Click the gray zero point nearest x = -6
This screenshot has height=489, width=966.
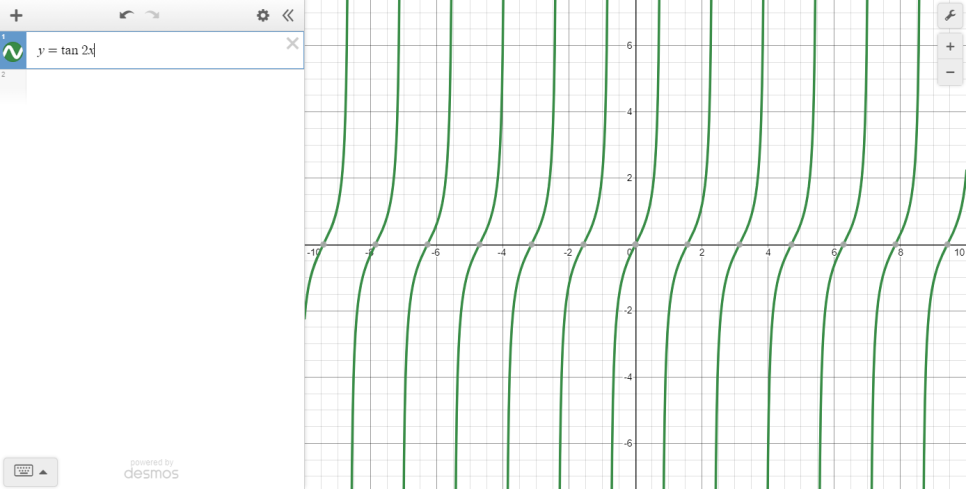(x=427, y=244)
